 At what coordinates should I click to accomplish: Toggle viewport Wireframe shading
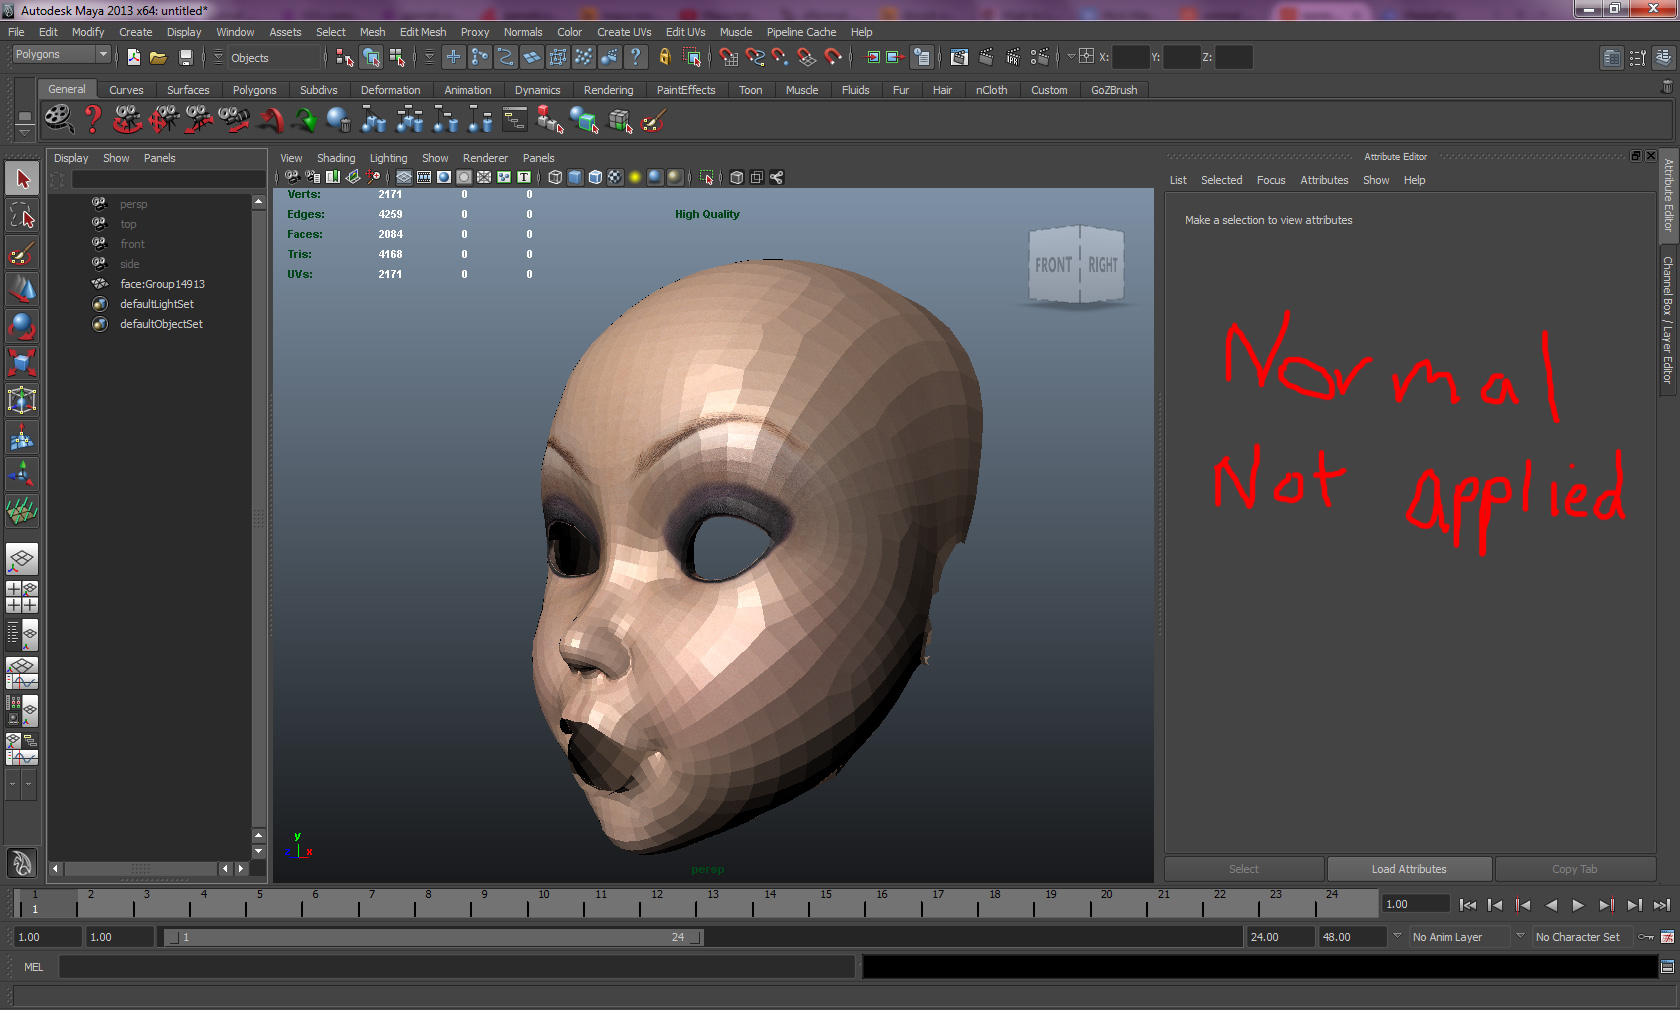[555, 177]
